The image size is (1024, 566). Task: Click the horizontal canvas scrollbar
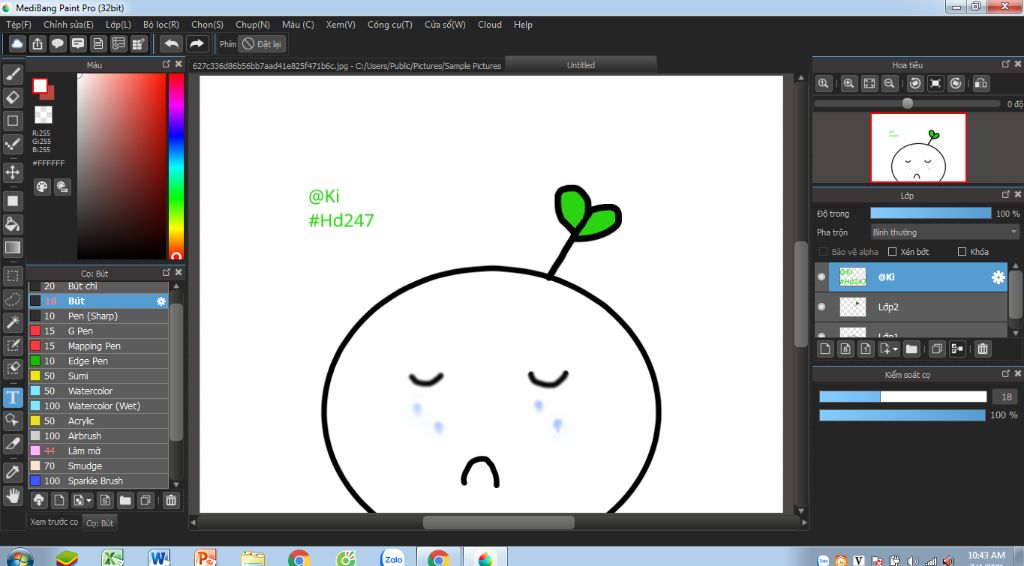498,523
